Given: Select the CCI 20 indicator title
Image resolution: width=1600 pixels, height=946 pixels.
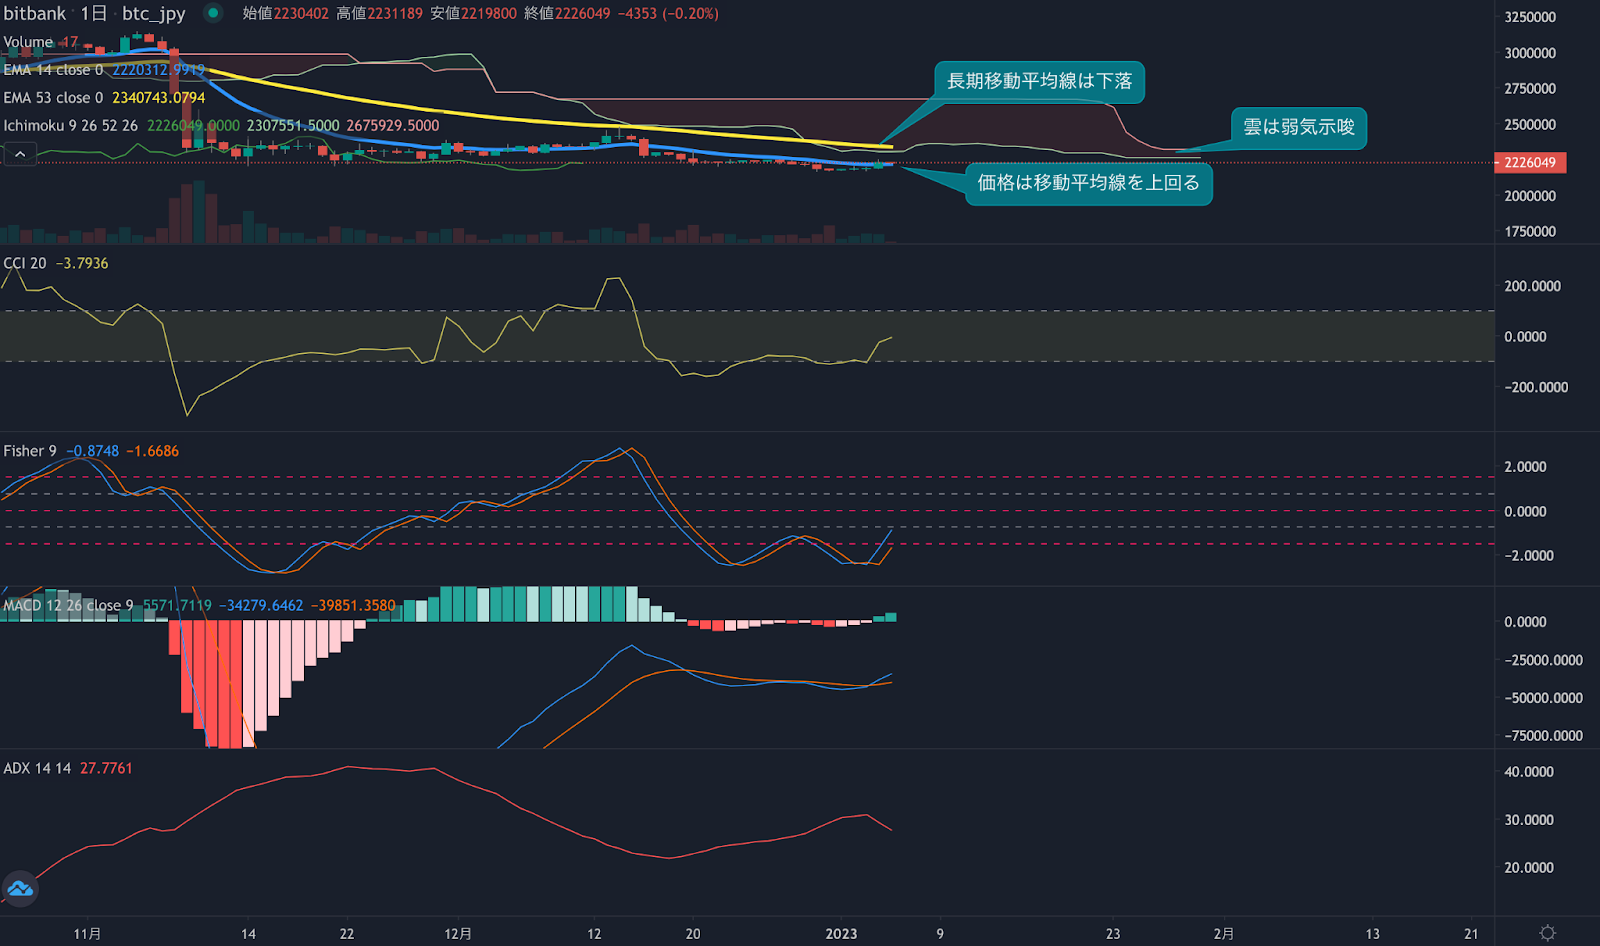Looking at the screenshot, I should 25,263.
